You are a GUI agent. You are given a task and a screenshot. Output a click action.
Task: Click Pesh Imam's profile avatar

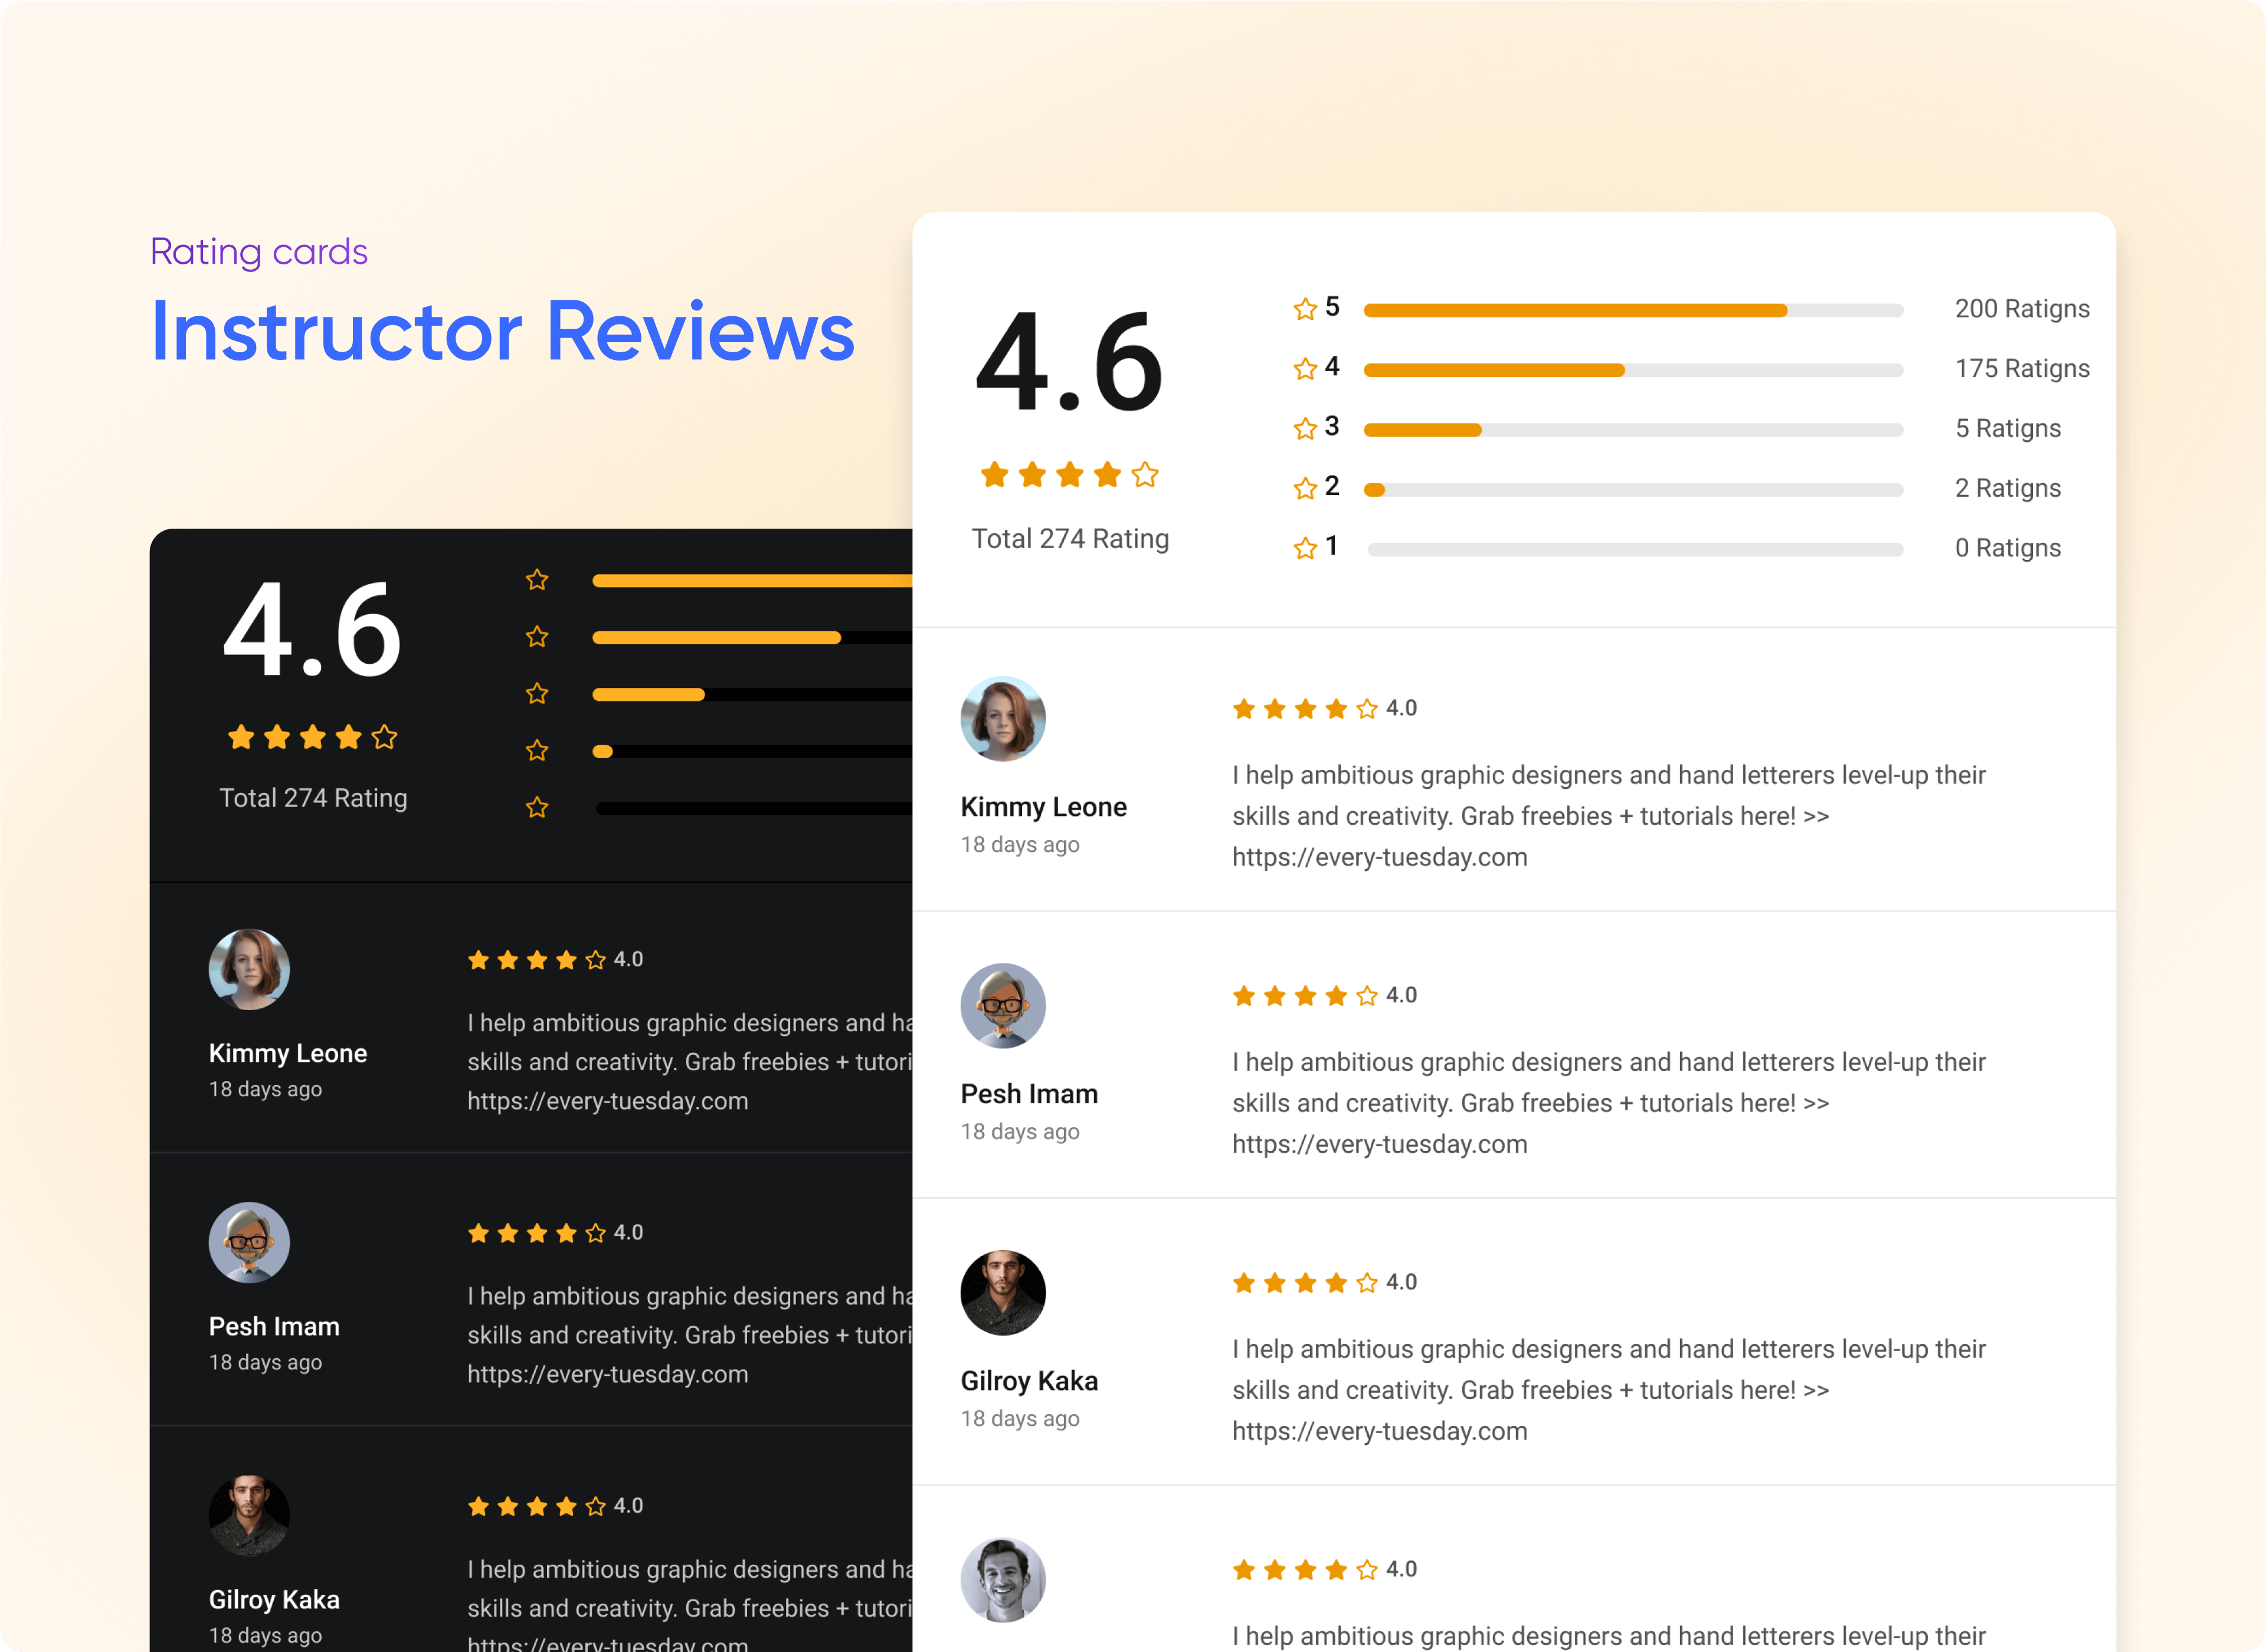(1001, 1005)
